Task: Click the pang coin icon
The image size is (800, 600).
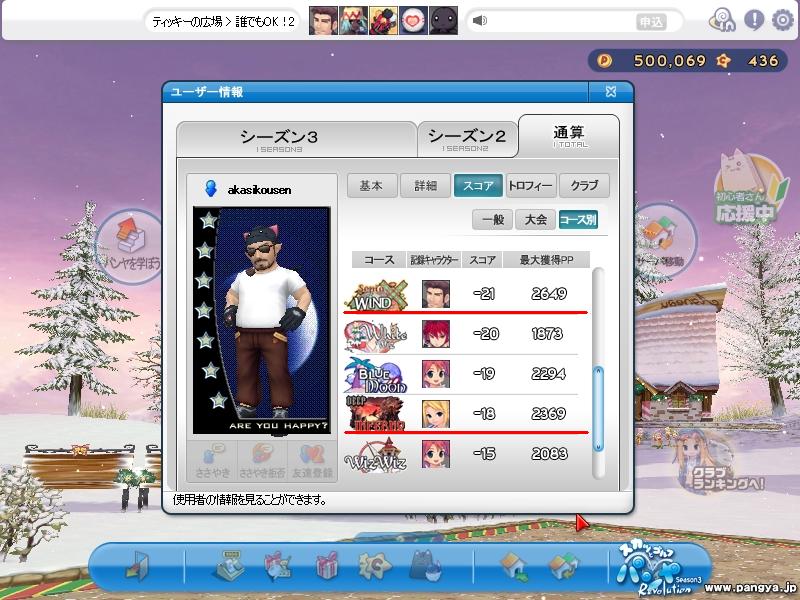Action: tap(605, 61)
